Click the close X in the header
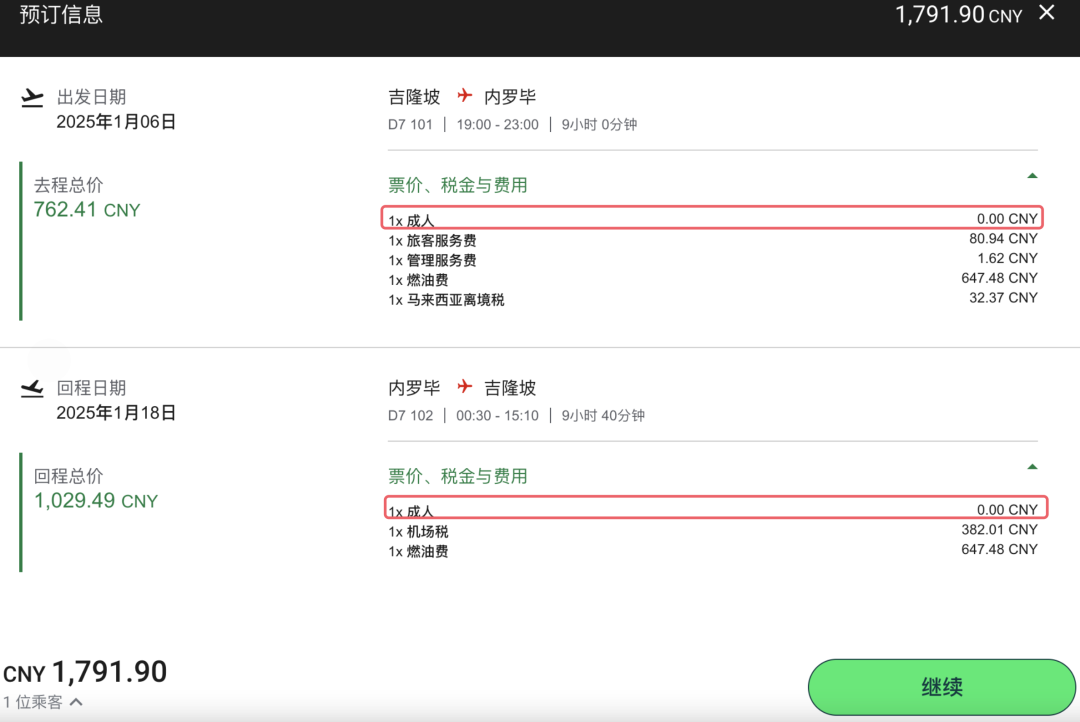The image size is (1080, 722). [x=1048, y=16]
